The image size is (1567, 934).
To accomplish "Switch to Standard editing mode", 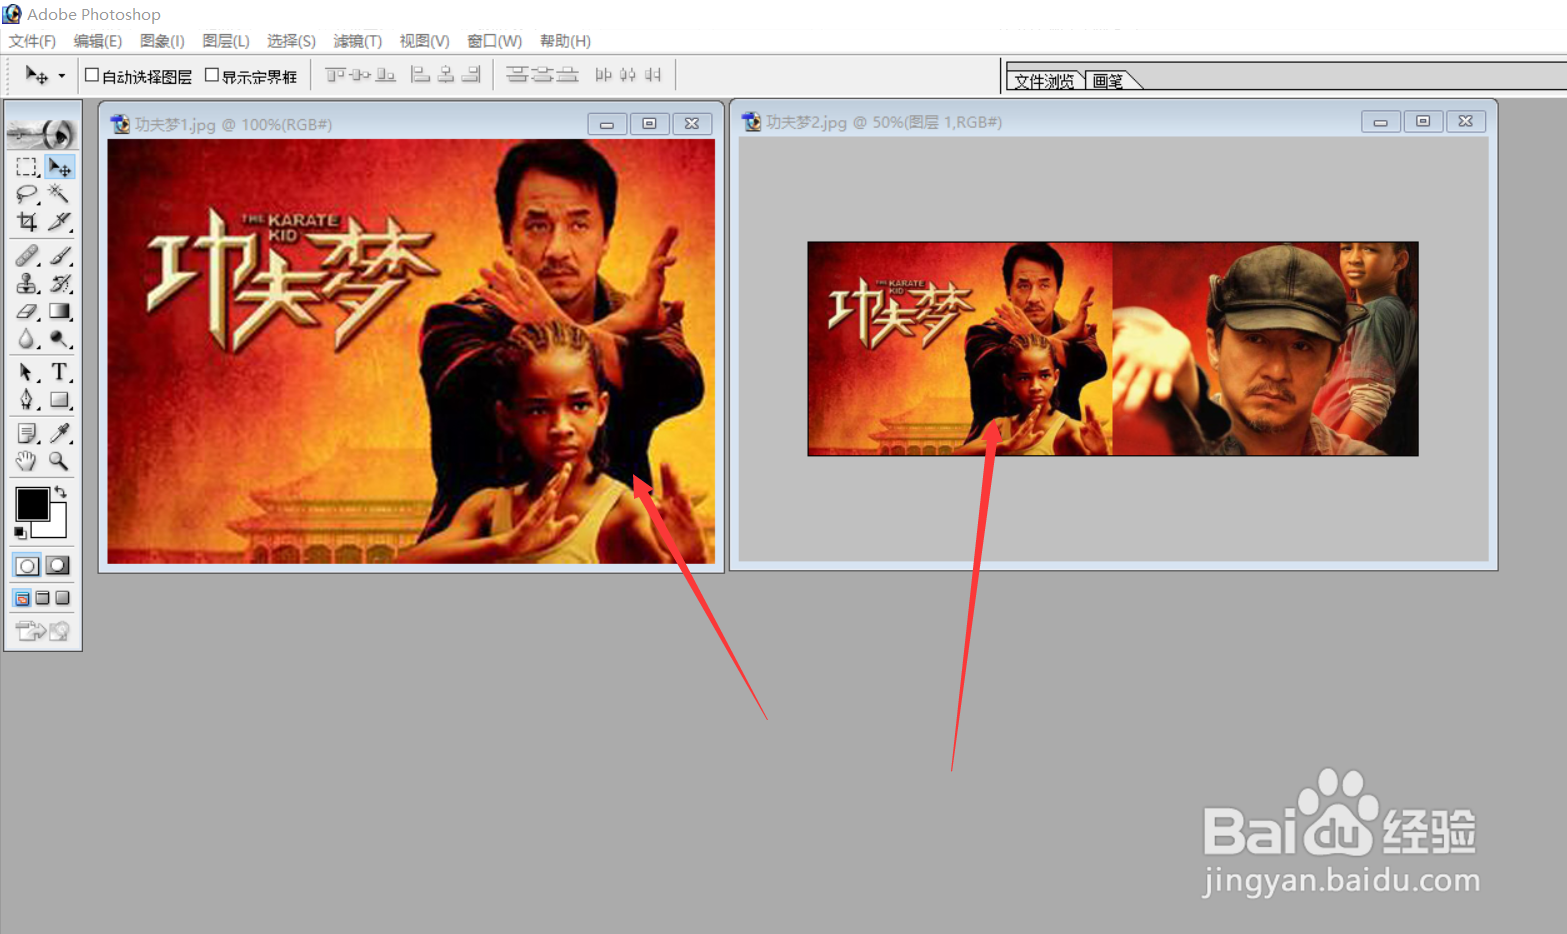I will (27, 566).
